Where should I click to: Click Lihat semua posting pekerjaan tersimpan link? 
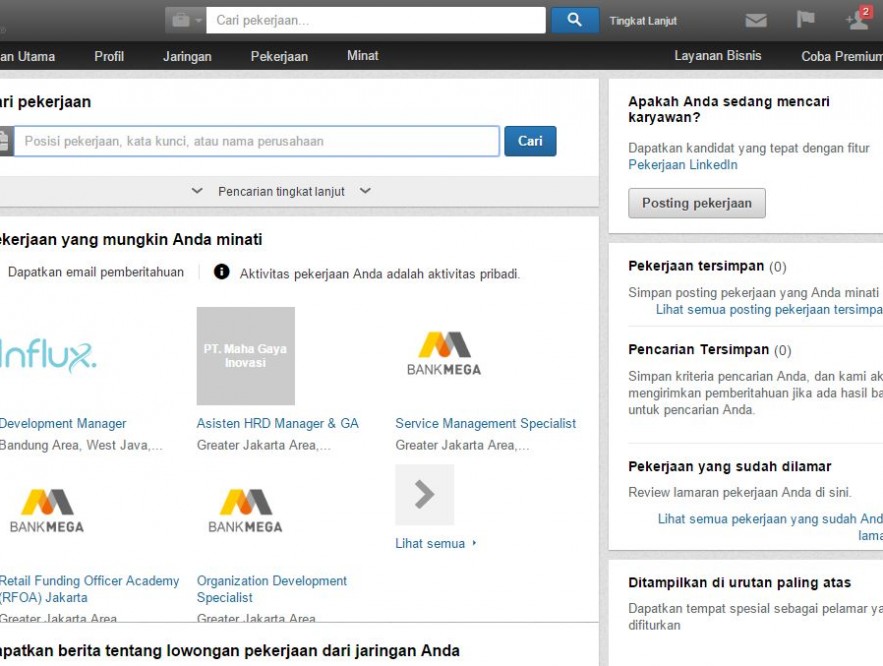769,310
